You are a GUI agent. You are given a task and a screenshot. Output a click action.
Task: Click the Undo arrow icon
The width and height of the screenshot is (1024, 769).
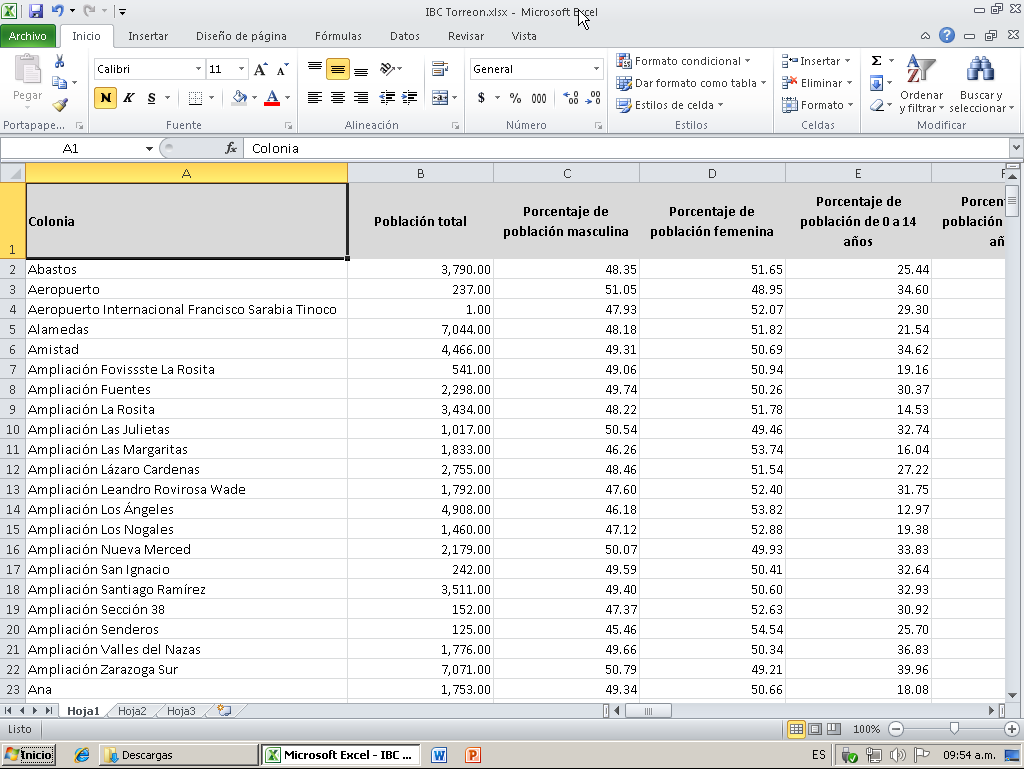tap(57, 10)
